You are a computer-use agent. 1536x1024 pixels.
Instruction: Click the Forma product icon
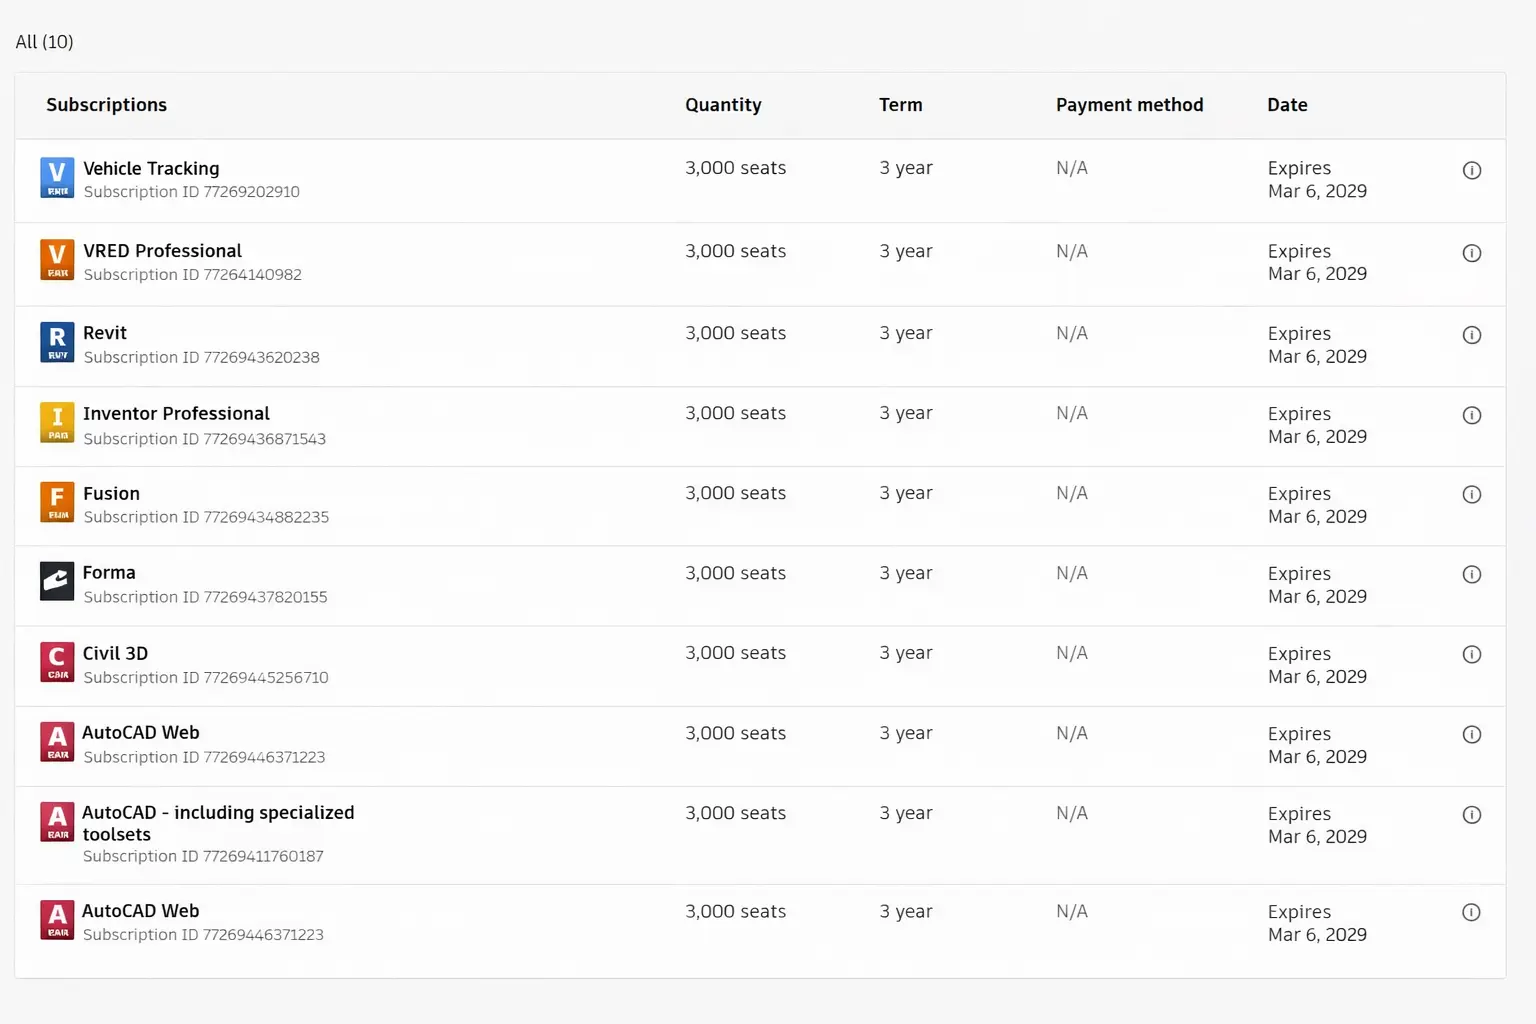(57, 581)
